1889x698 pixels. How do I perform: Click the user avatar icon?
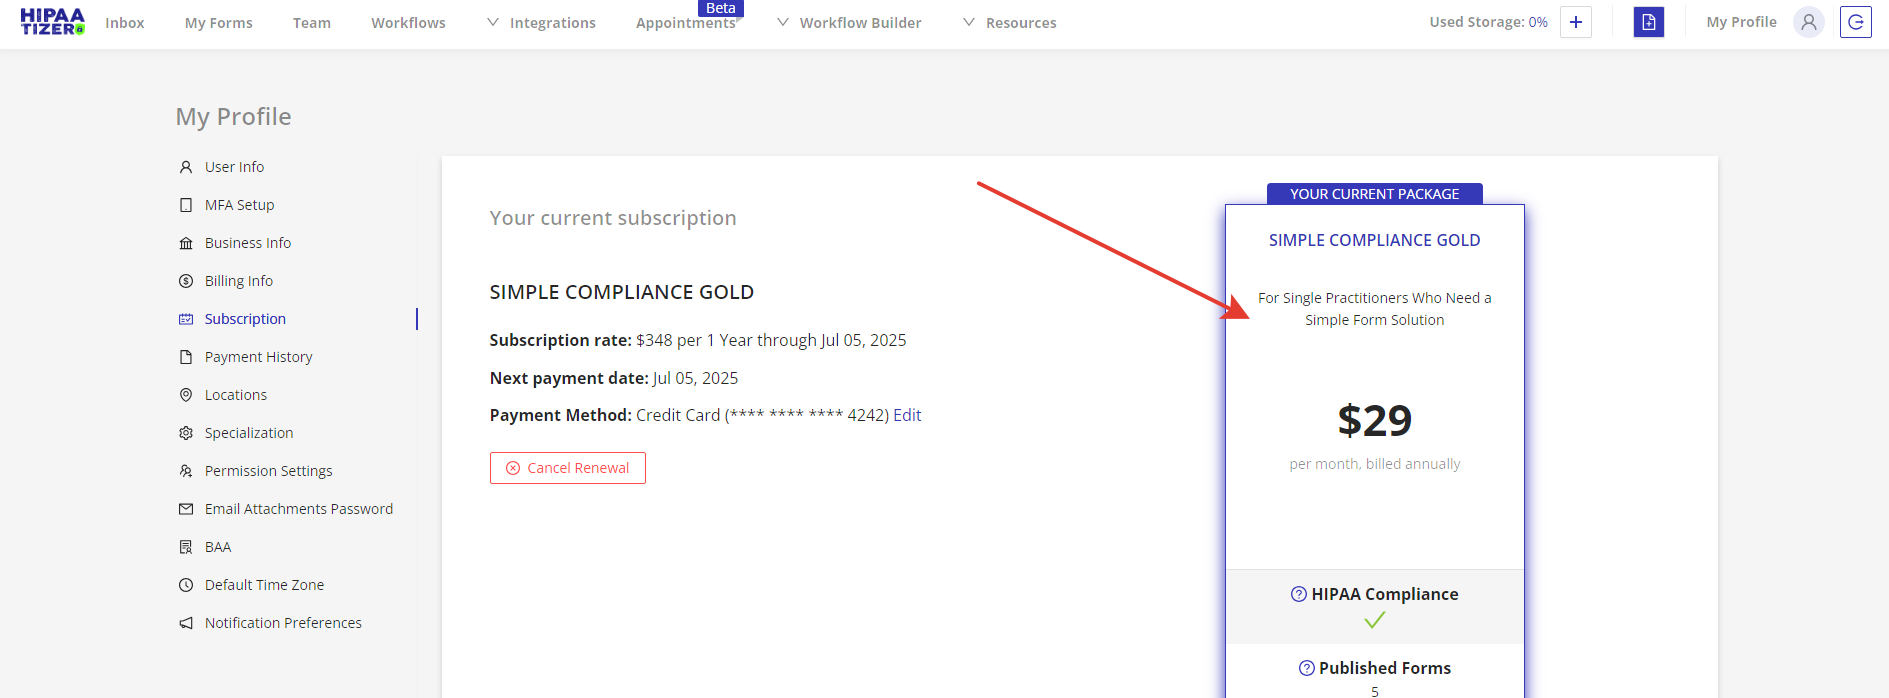click(1808, 22)
